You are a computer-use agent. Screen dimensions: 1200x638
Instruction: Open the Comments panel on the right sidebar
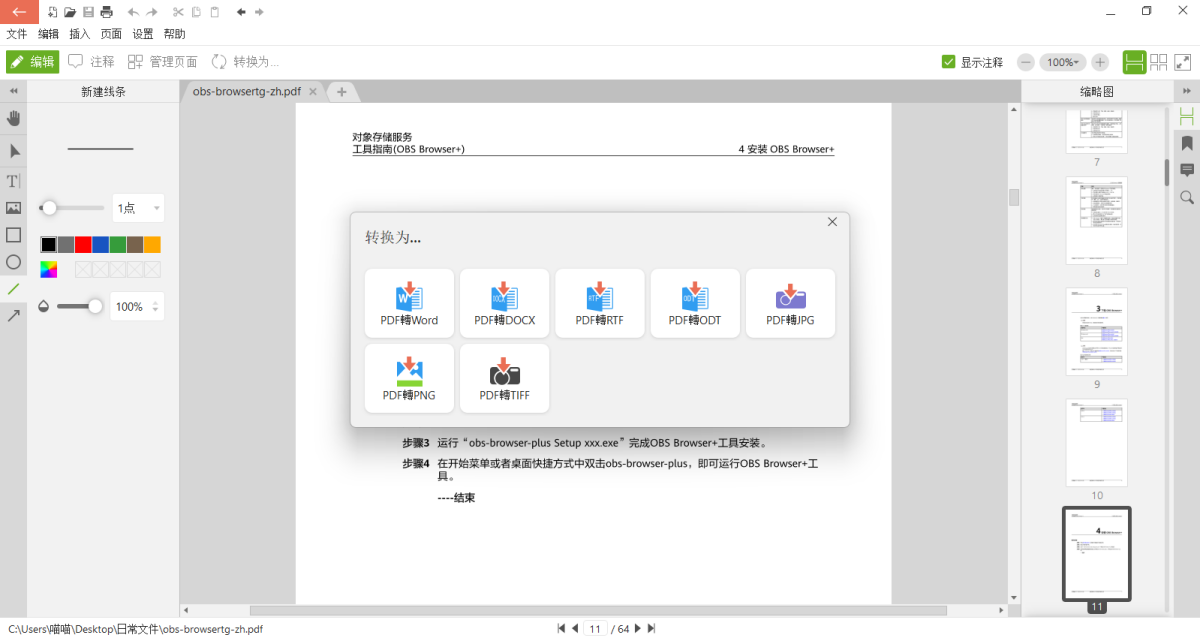pyautogui.click(x=1187, y=170)
